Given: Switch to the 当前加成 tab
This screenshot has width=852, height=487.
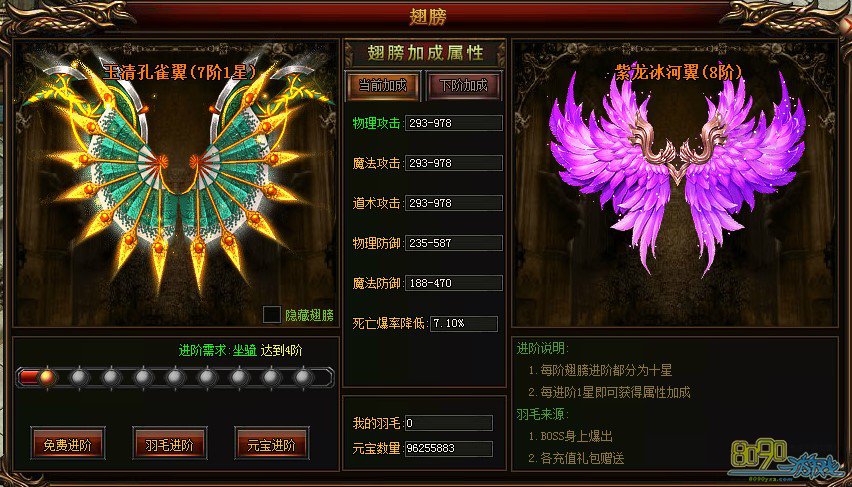Looking at the screenshot, I should (383, 86).
